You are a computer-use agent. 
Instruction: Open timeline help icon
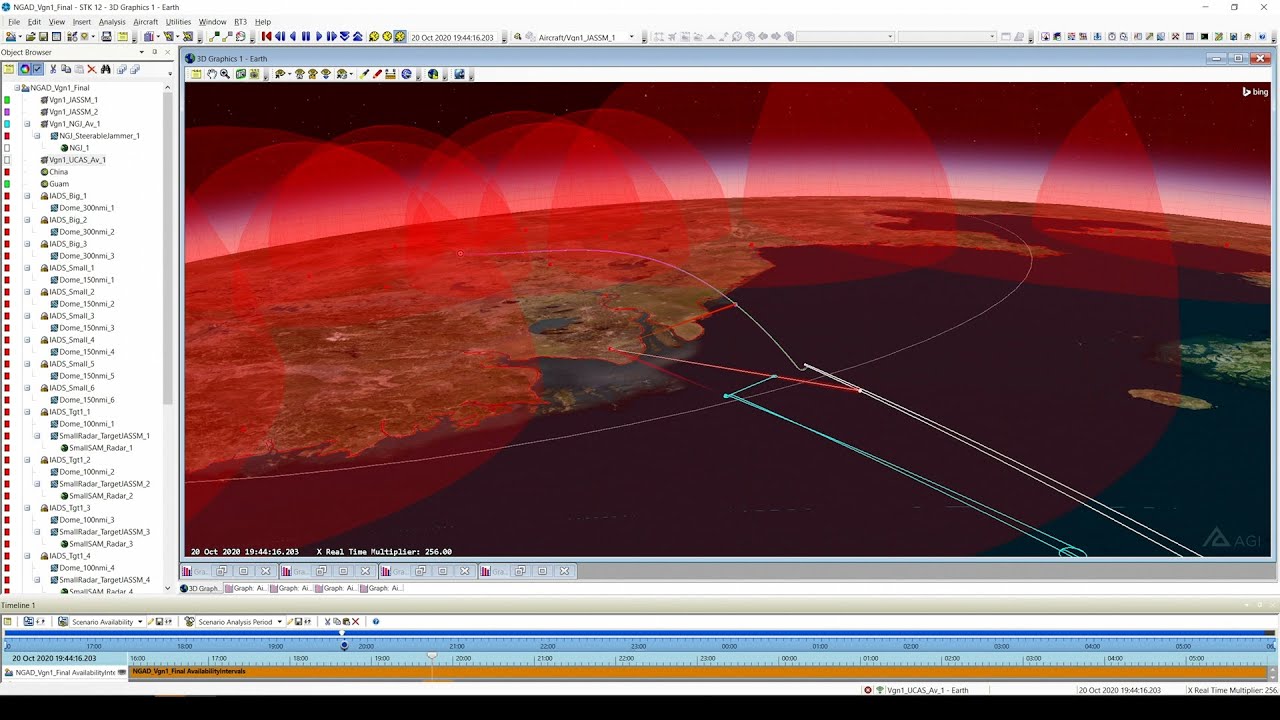coord(376,622)
